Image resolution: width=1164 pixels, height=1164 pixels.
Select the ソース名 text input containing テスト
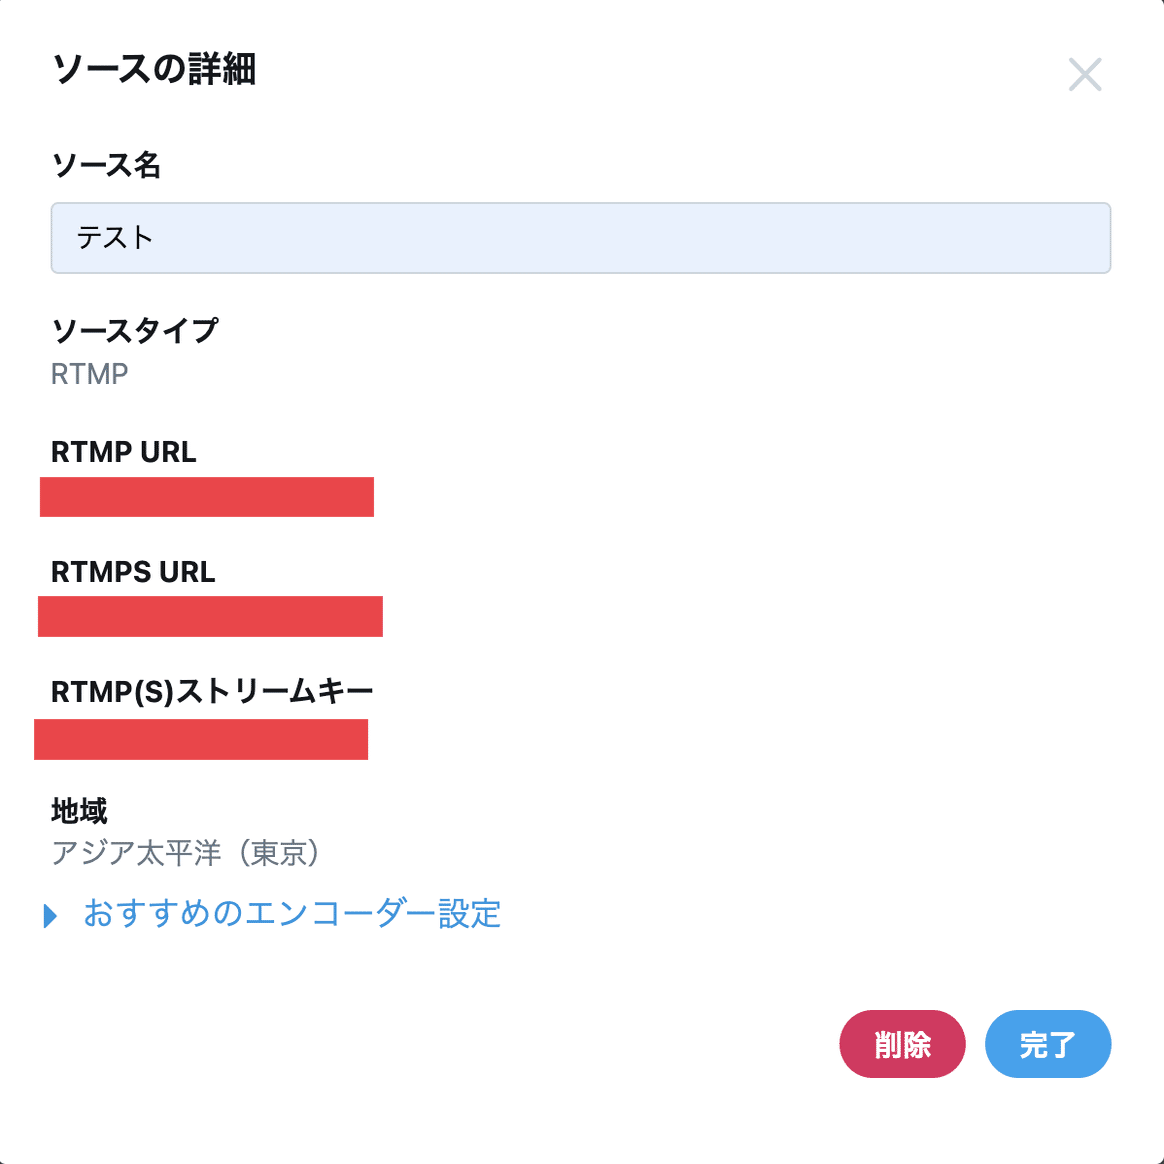[580, 238]
